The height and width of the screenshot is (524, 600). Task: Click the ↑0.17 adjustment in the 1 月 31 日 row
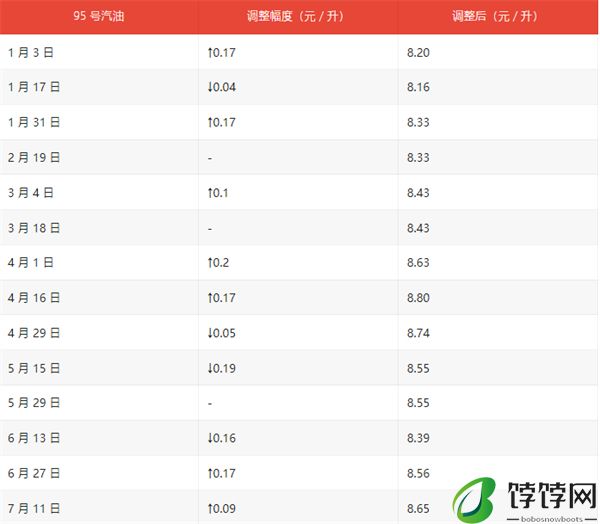(222, 122)
